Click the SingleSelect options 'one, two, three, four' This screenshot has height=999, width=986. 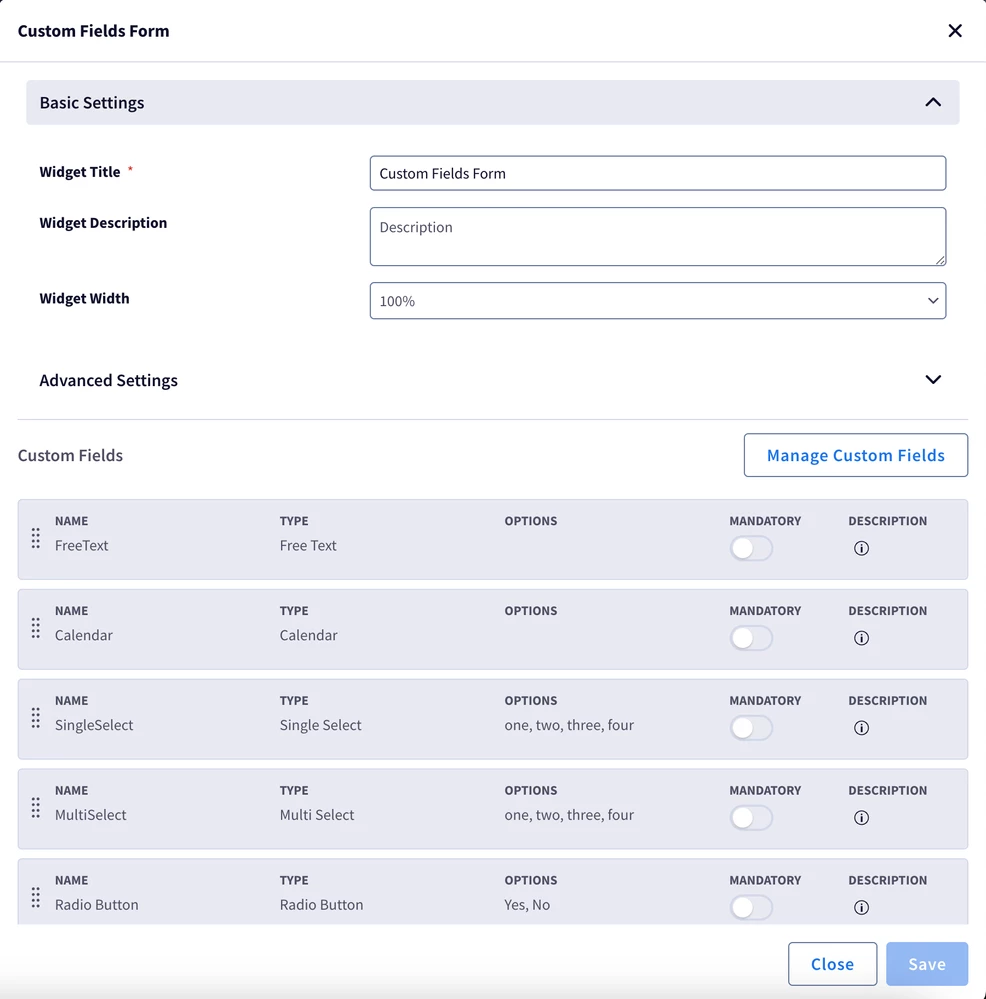[569, 725]
